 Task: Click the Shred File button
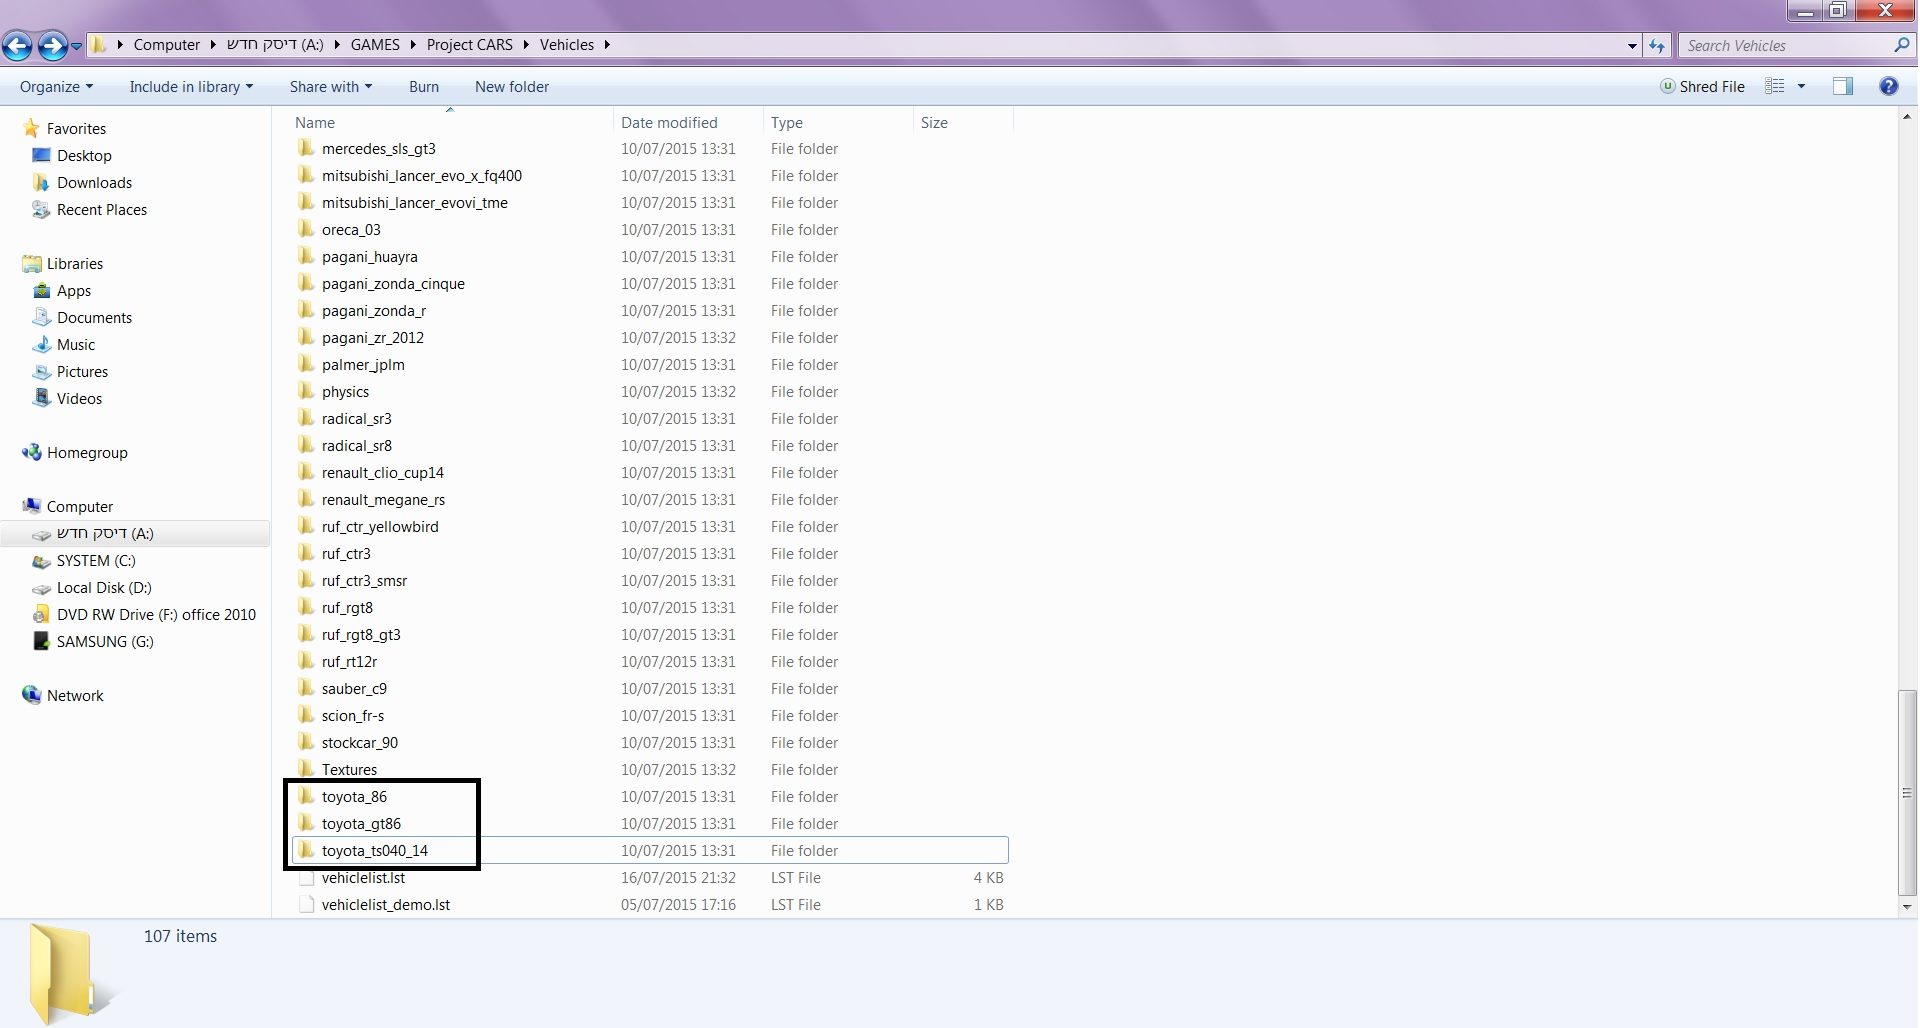tap(1703, 87)
